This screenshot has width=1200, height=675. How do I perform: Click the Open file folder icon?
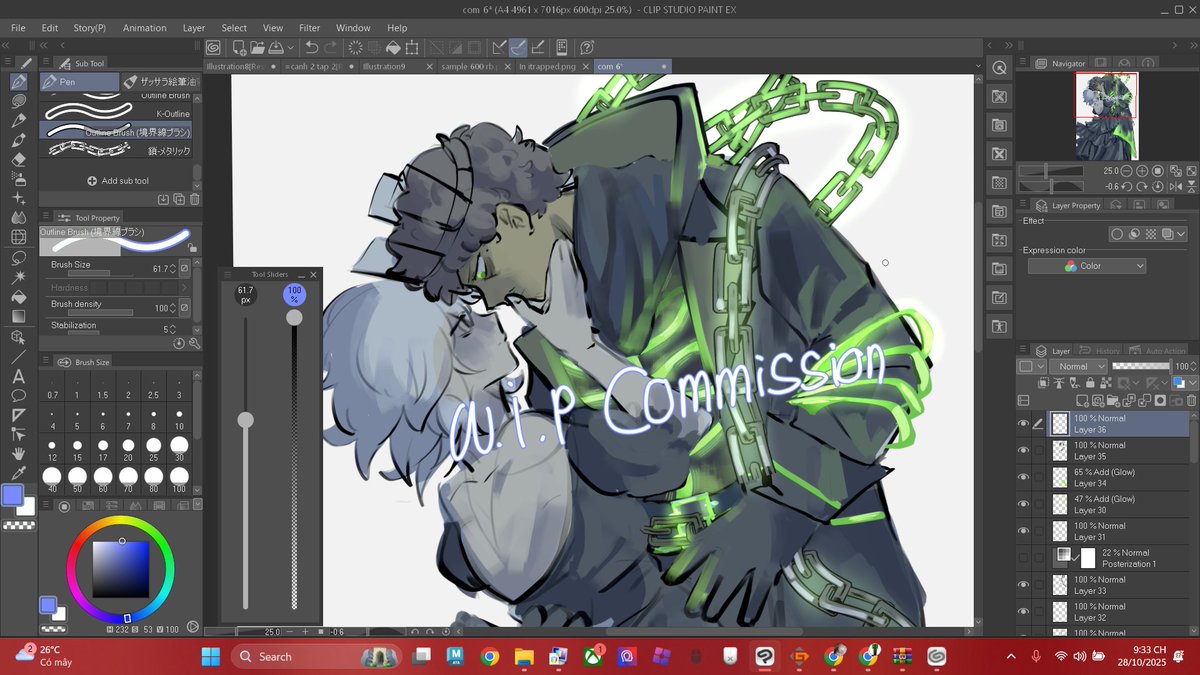click(257, 47)
